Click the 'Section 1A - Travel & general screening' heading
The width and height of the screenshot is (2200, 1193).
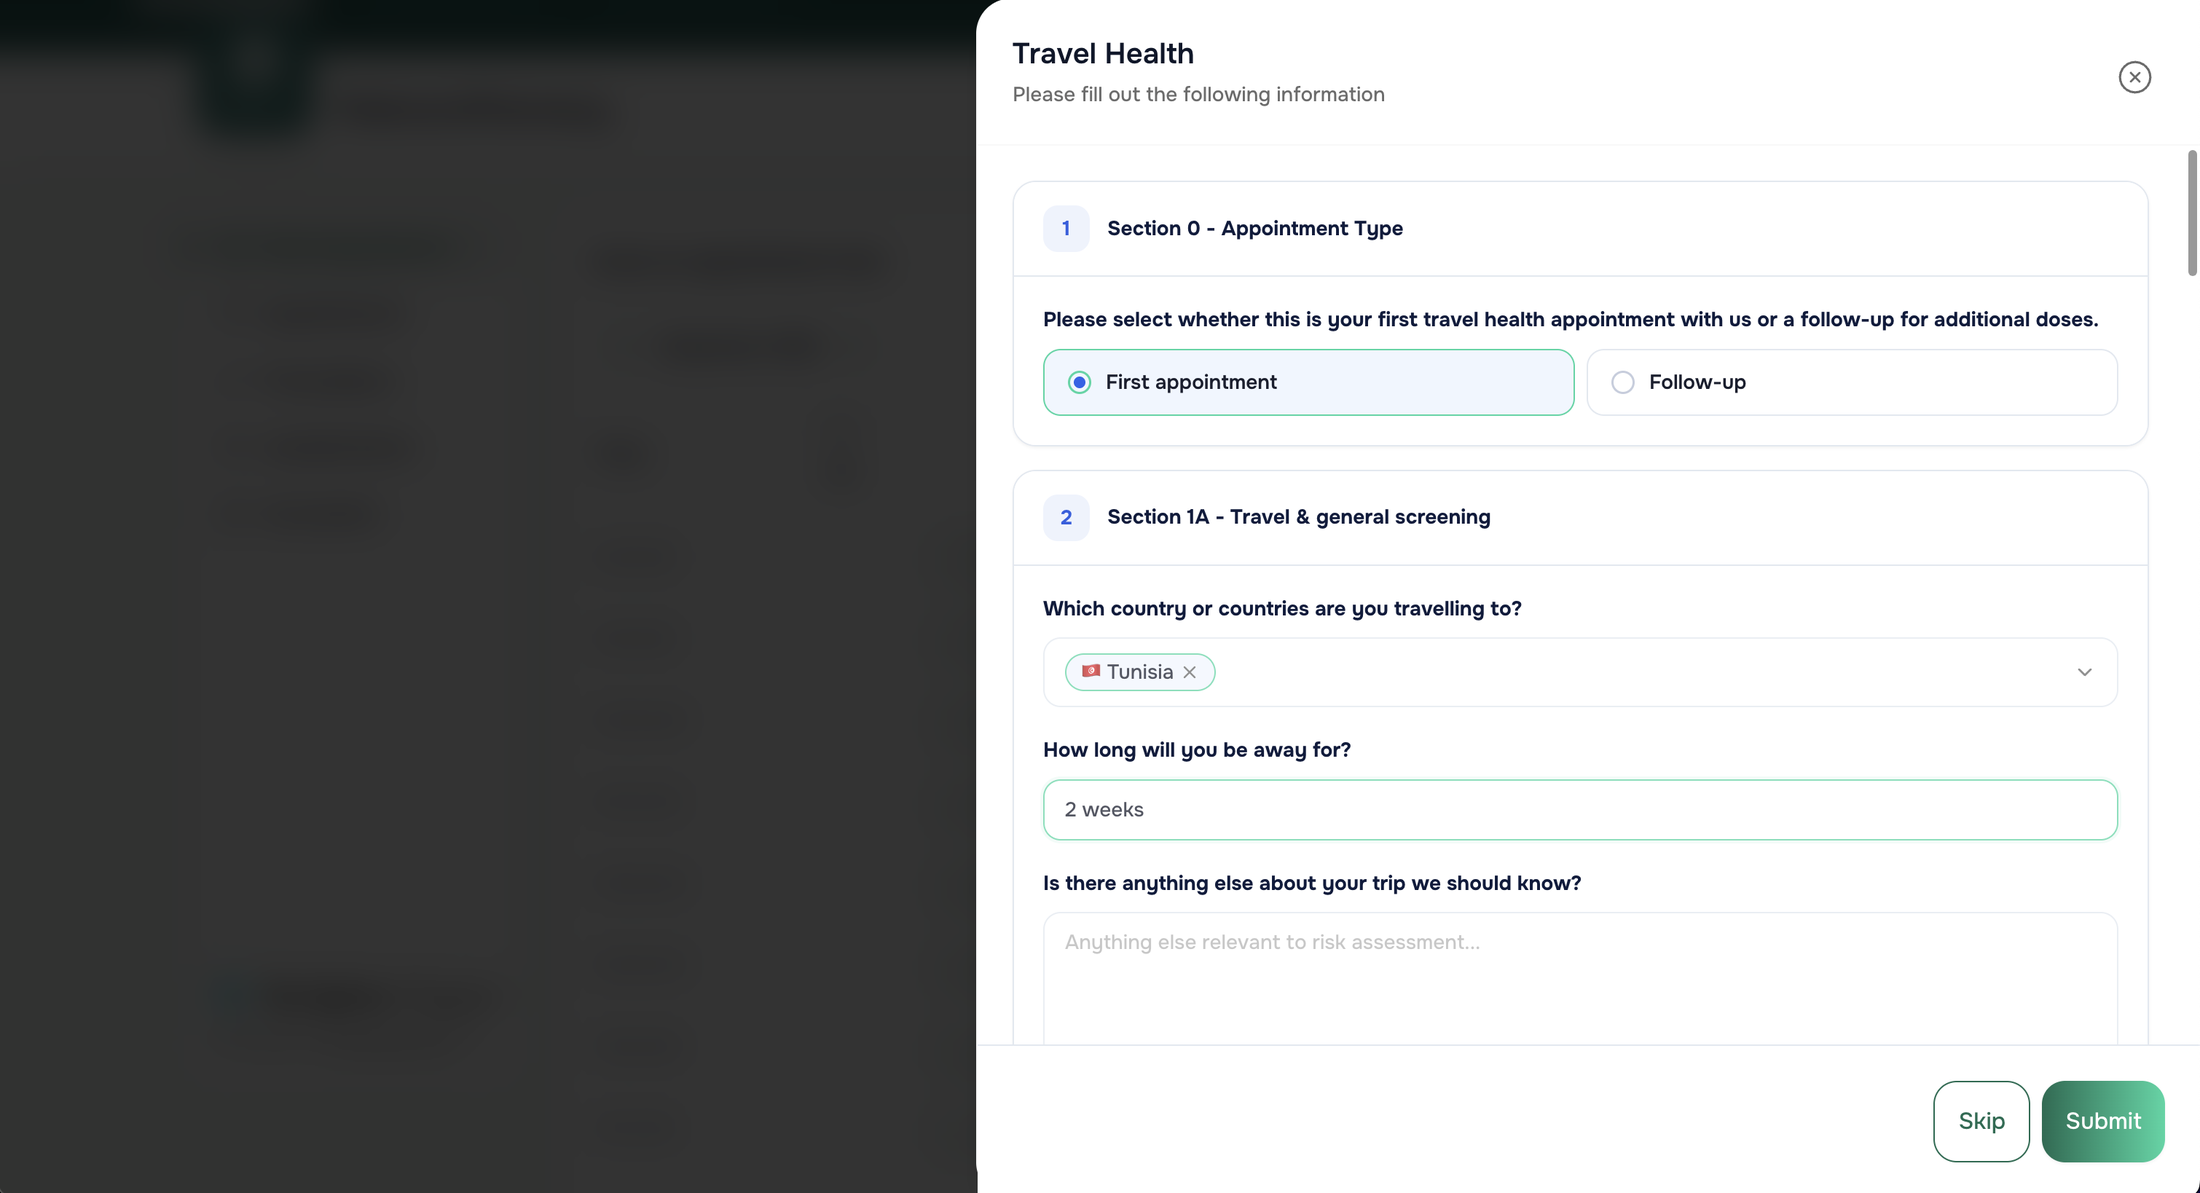coord(1298,517)
